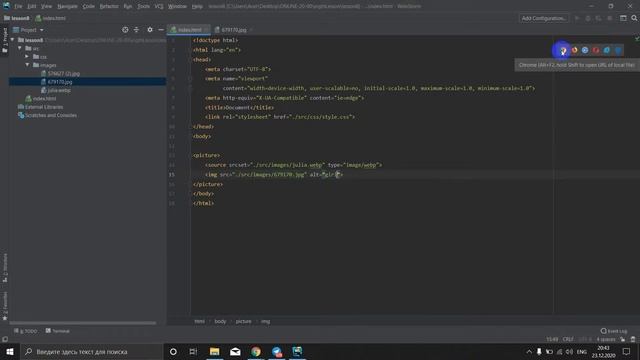Open the Structure side tool window
Screen dimensions: 640x360
click(x=5, y=267)
